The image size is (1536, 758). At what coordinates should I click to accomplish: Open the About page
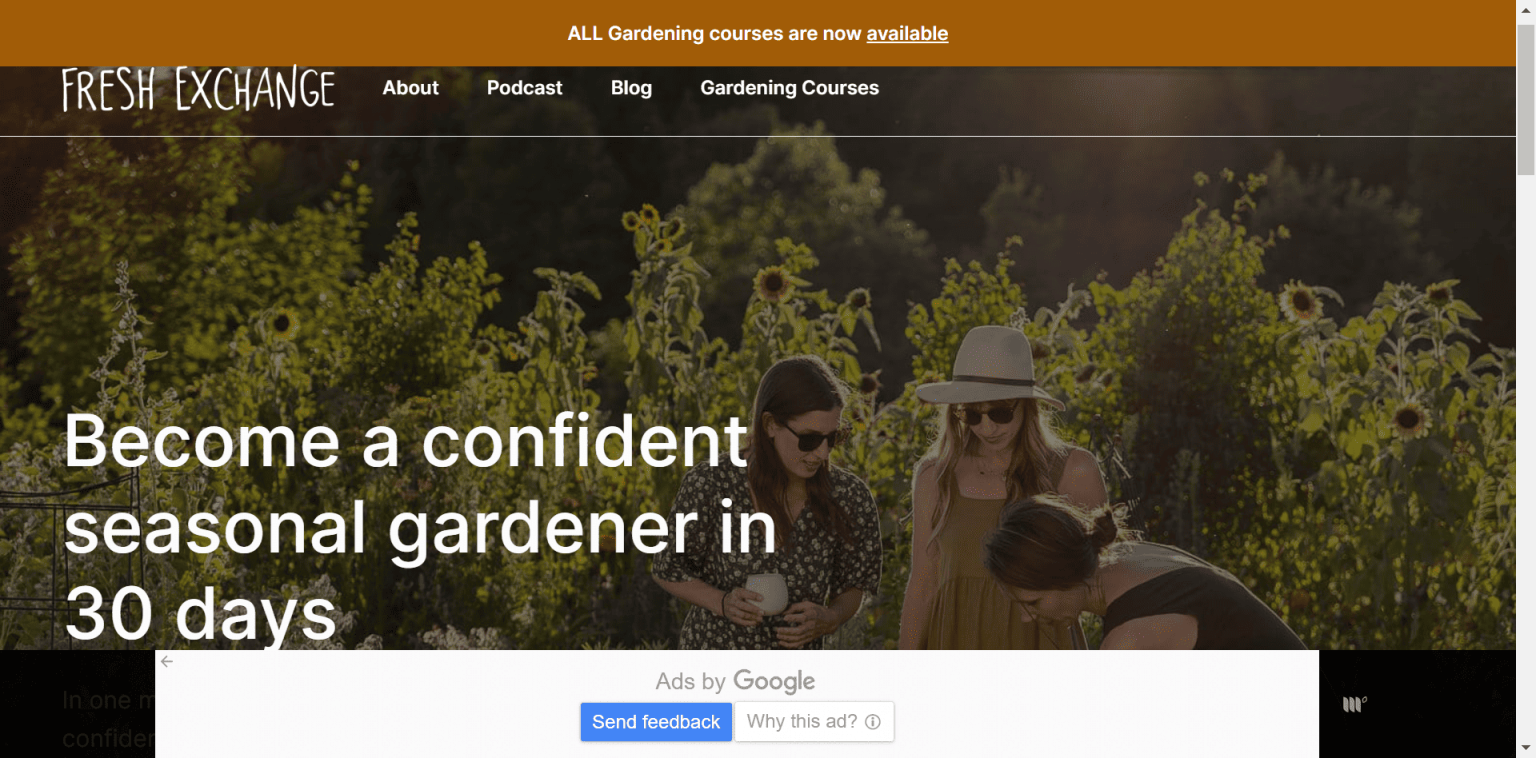coord(410,88)
